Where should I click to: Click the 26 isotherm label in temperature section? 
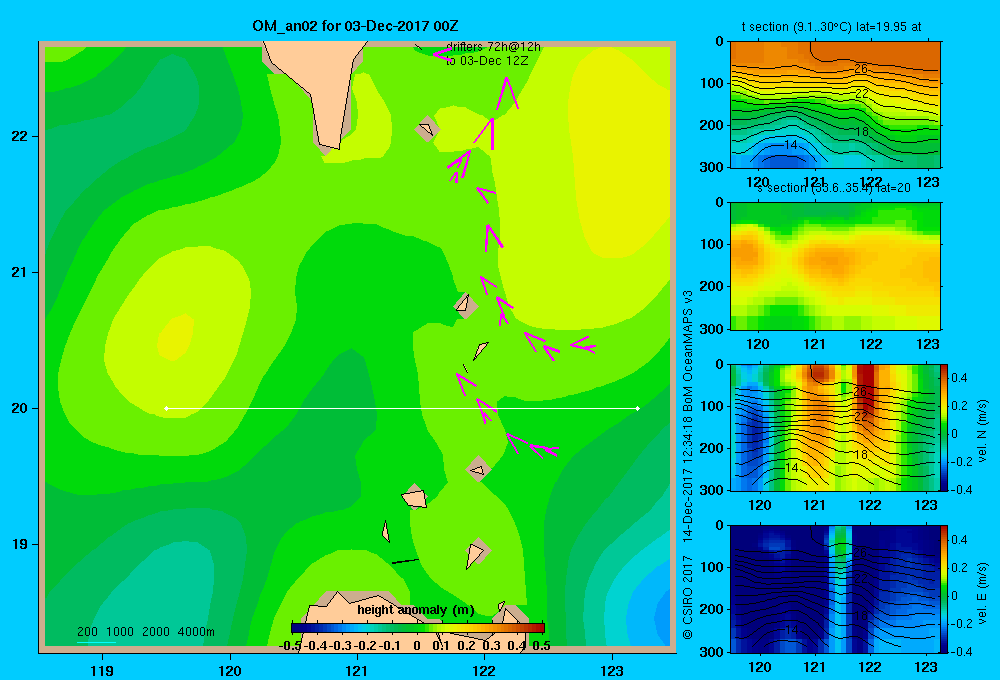860,68
